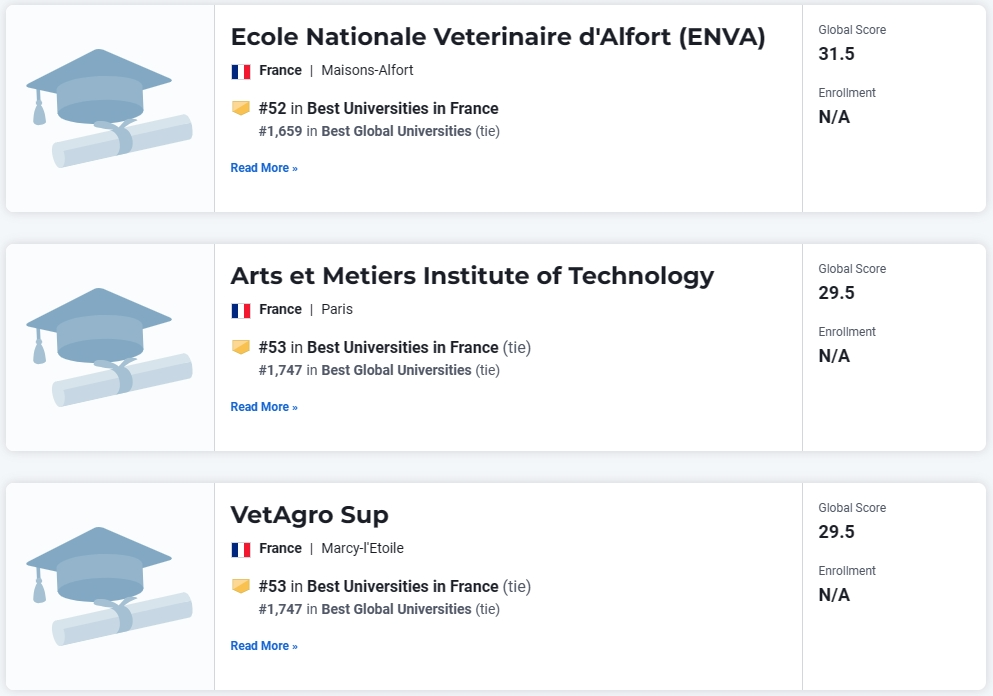This screenshot has height=696, width=993.
Task: Click the ENVA graduation cap placeholder image
Action: pyautogui.click(x=109, y=108)
